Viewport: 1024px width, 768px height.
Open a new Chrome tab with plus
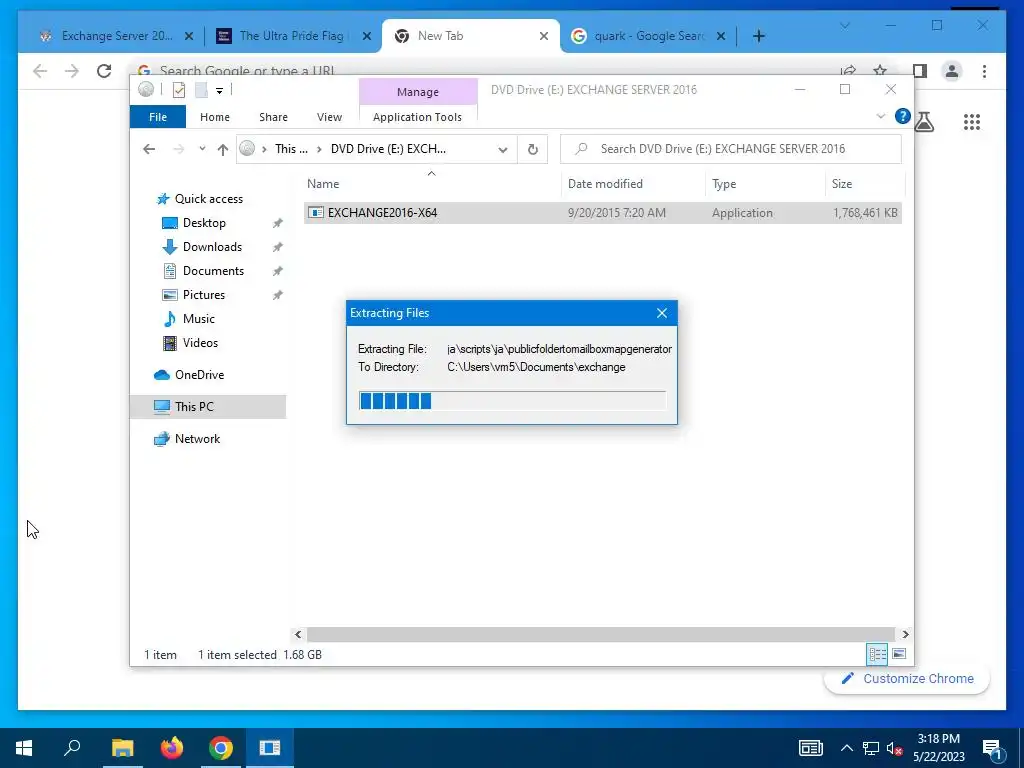point(758,36)
